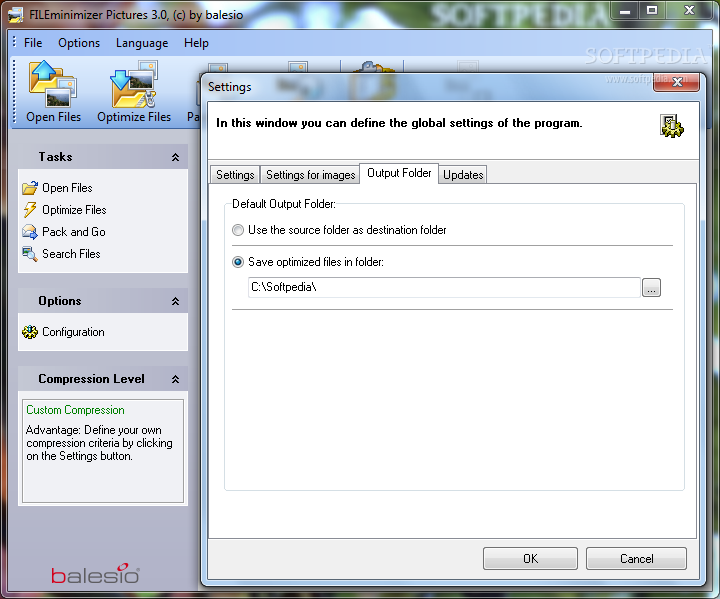720x599 pixels.
Task: Switch to Settings for images tab
Action: pos(310,175)
